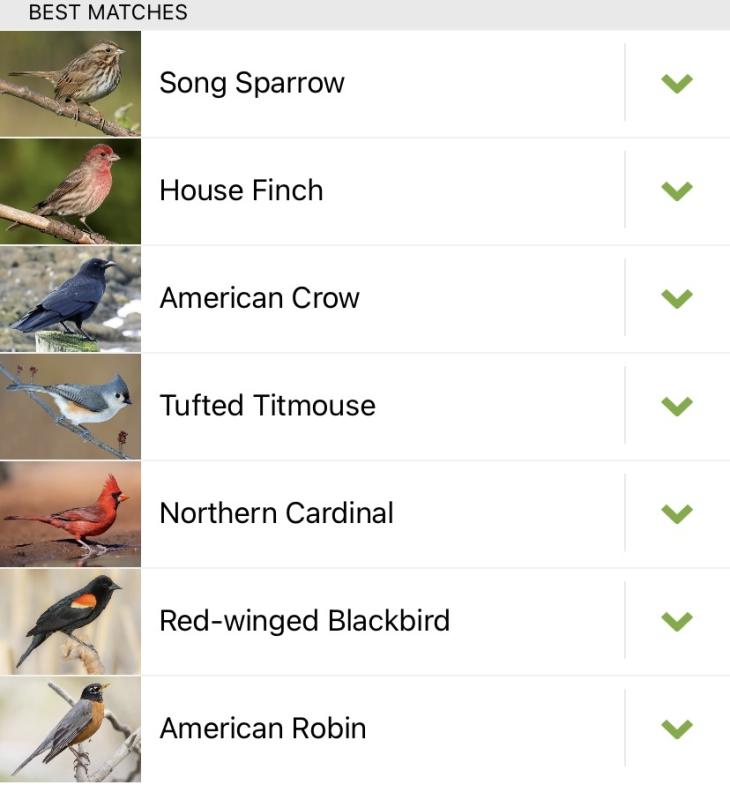The height and width of the screenshot is (800, 730).
Task: Choose the Tufted Titmouse name label
Action: pos(267,405)
